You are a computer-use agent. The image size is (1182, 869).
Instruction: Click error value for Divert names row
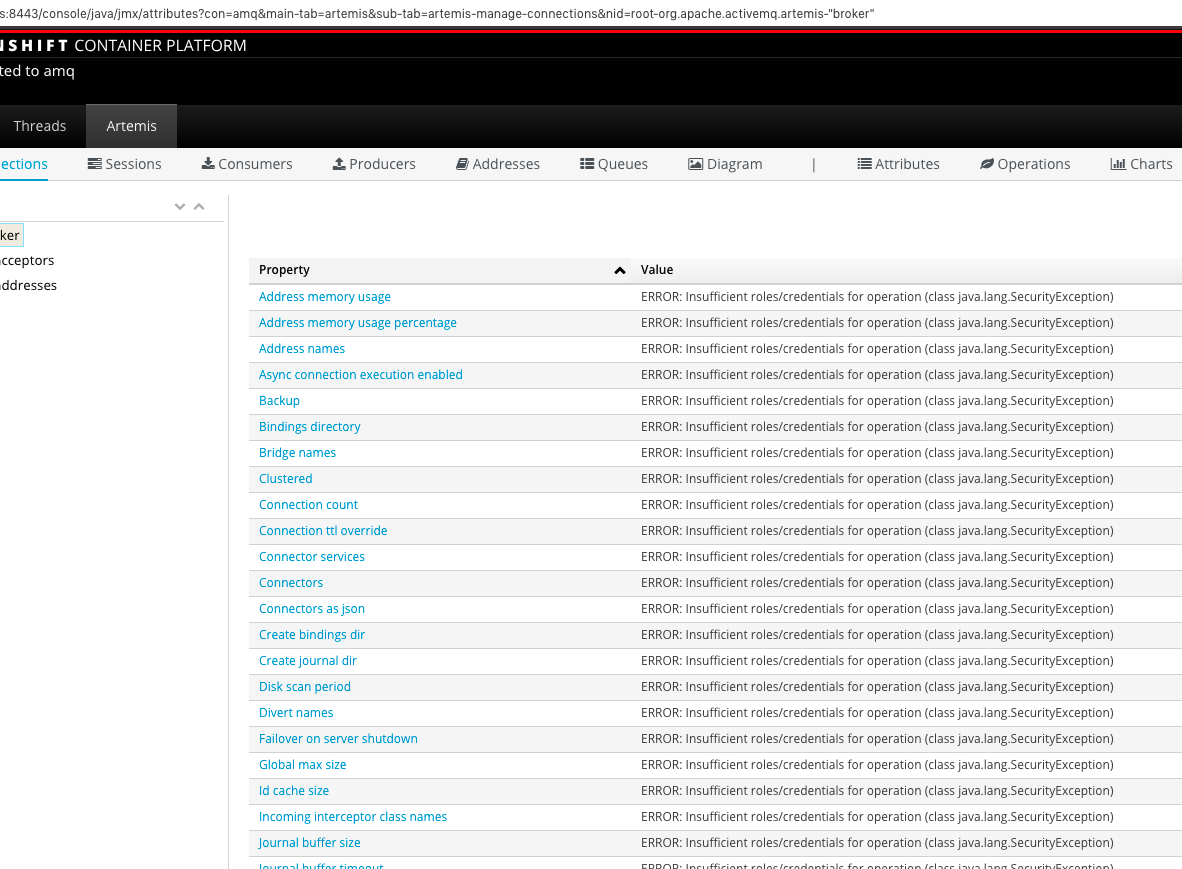[877, 713]
